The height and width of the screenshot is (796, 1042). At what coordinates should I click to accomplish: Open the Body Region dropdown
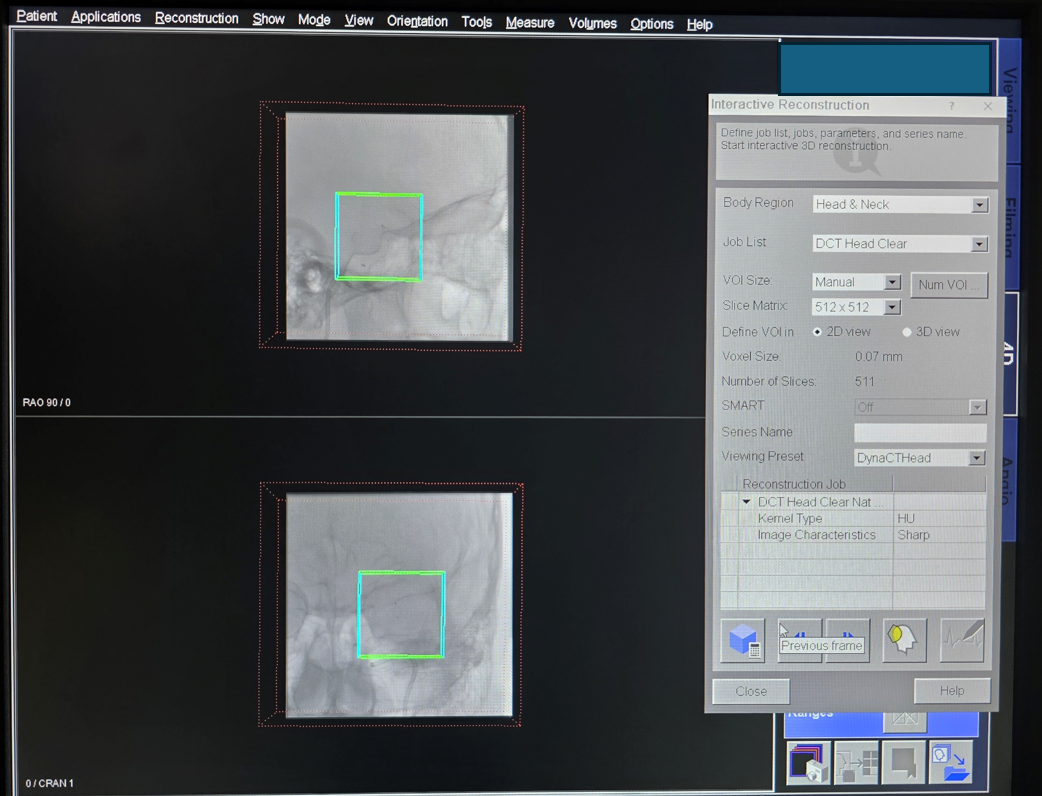click(x=979, y=205)
